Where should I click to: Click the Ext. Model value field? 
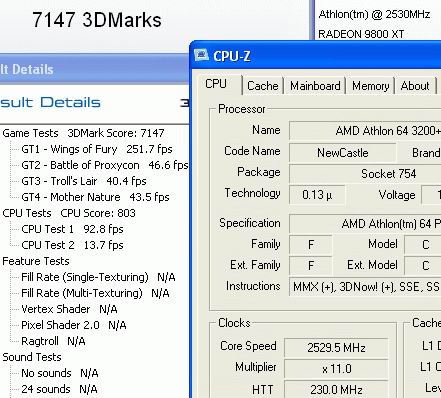[423, 266]
